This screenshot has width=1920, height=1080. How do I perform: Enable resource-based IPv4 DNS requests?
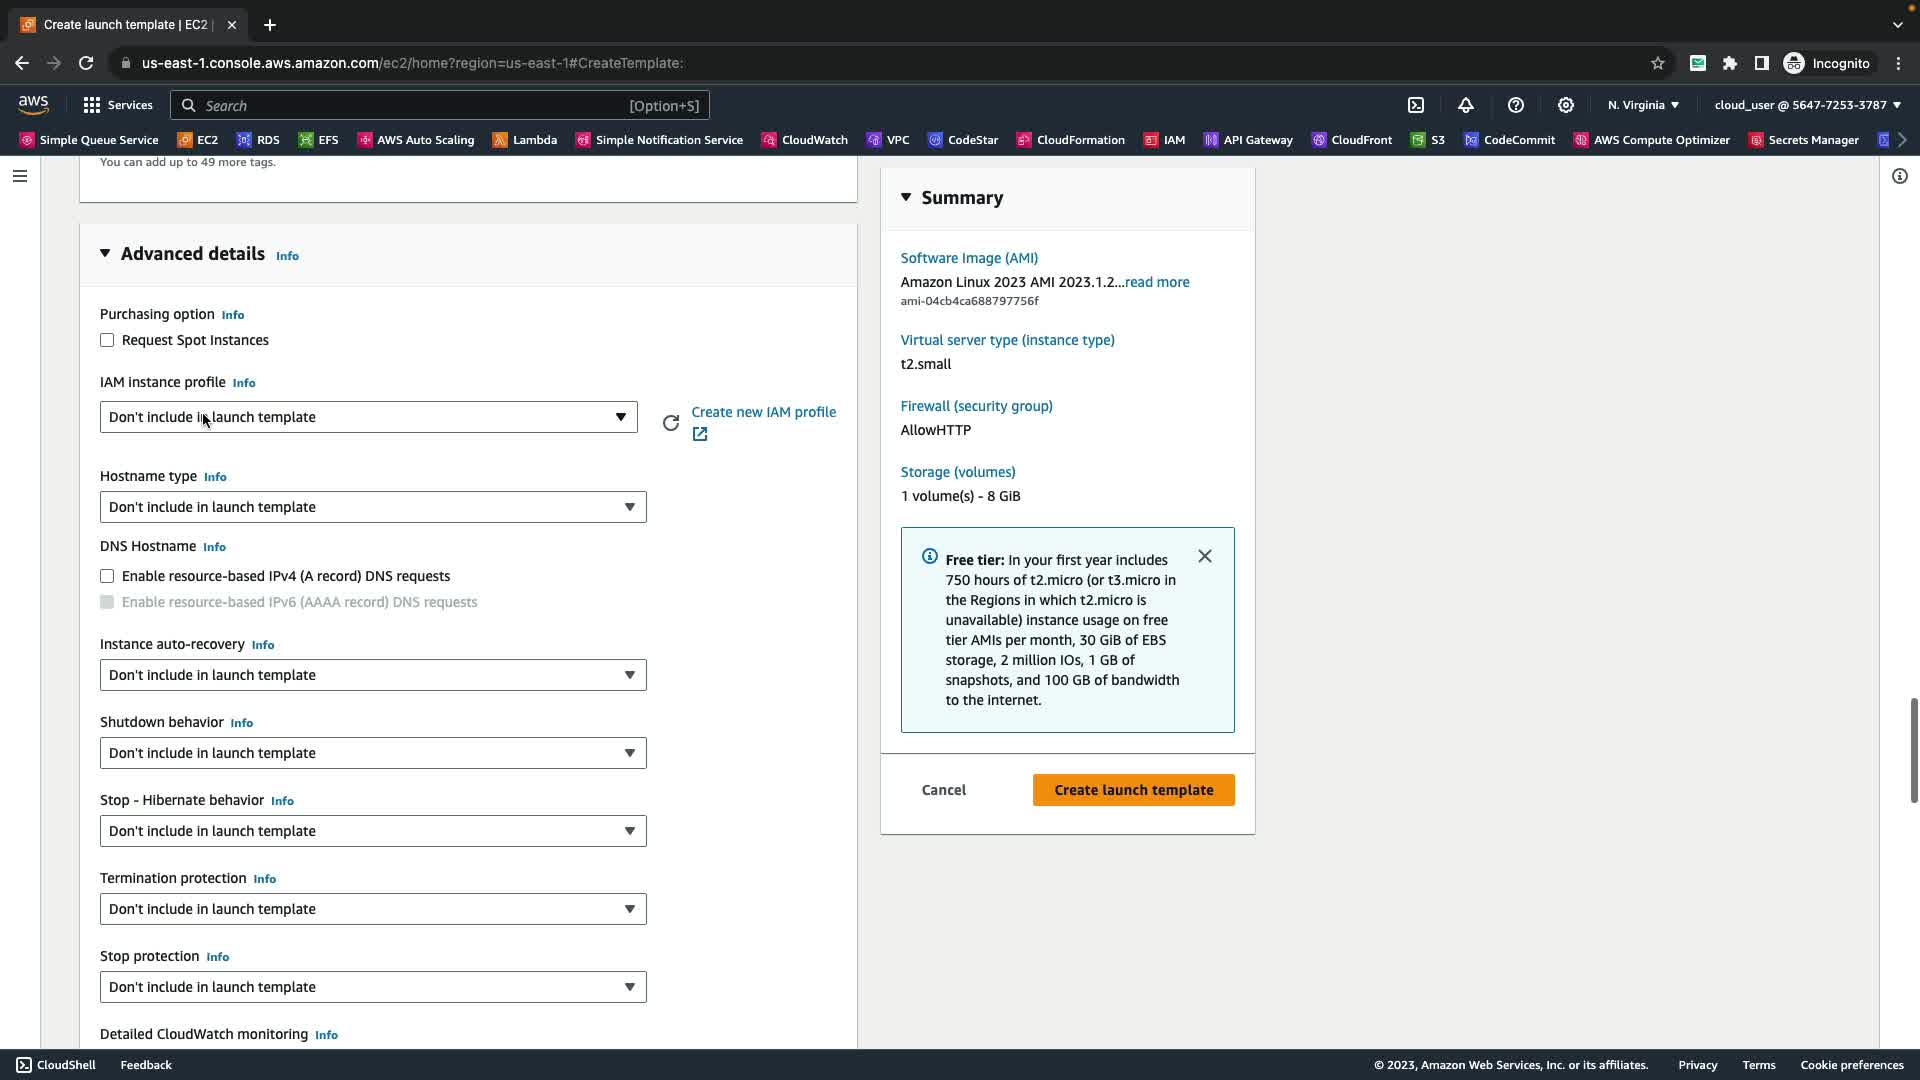[107, 577]
